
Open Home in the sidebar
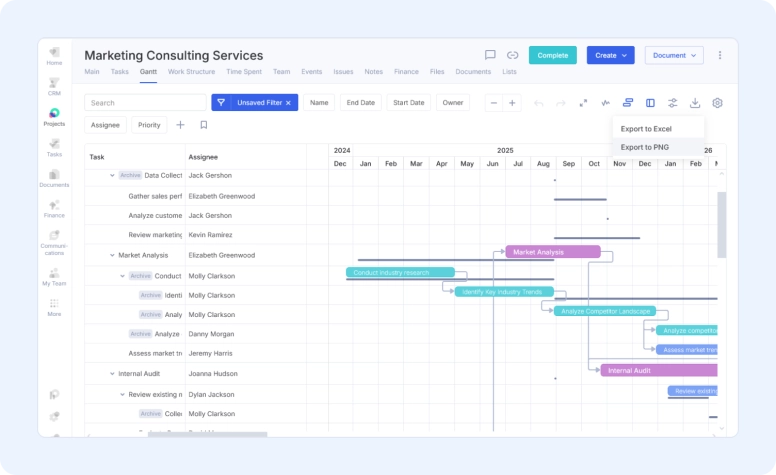click(x=54, y=56)
